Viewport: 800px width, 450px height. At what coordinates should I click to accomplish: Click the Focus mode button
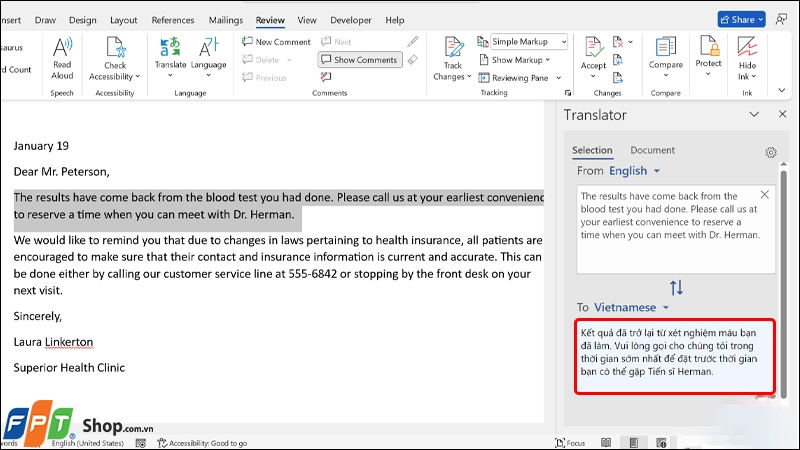570,443
